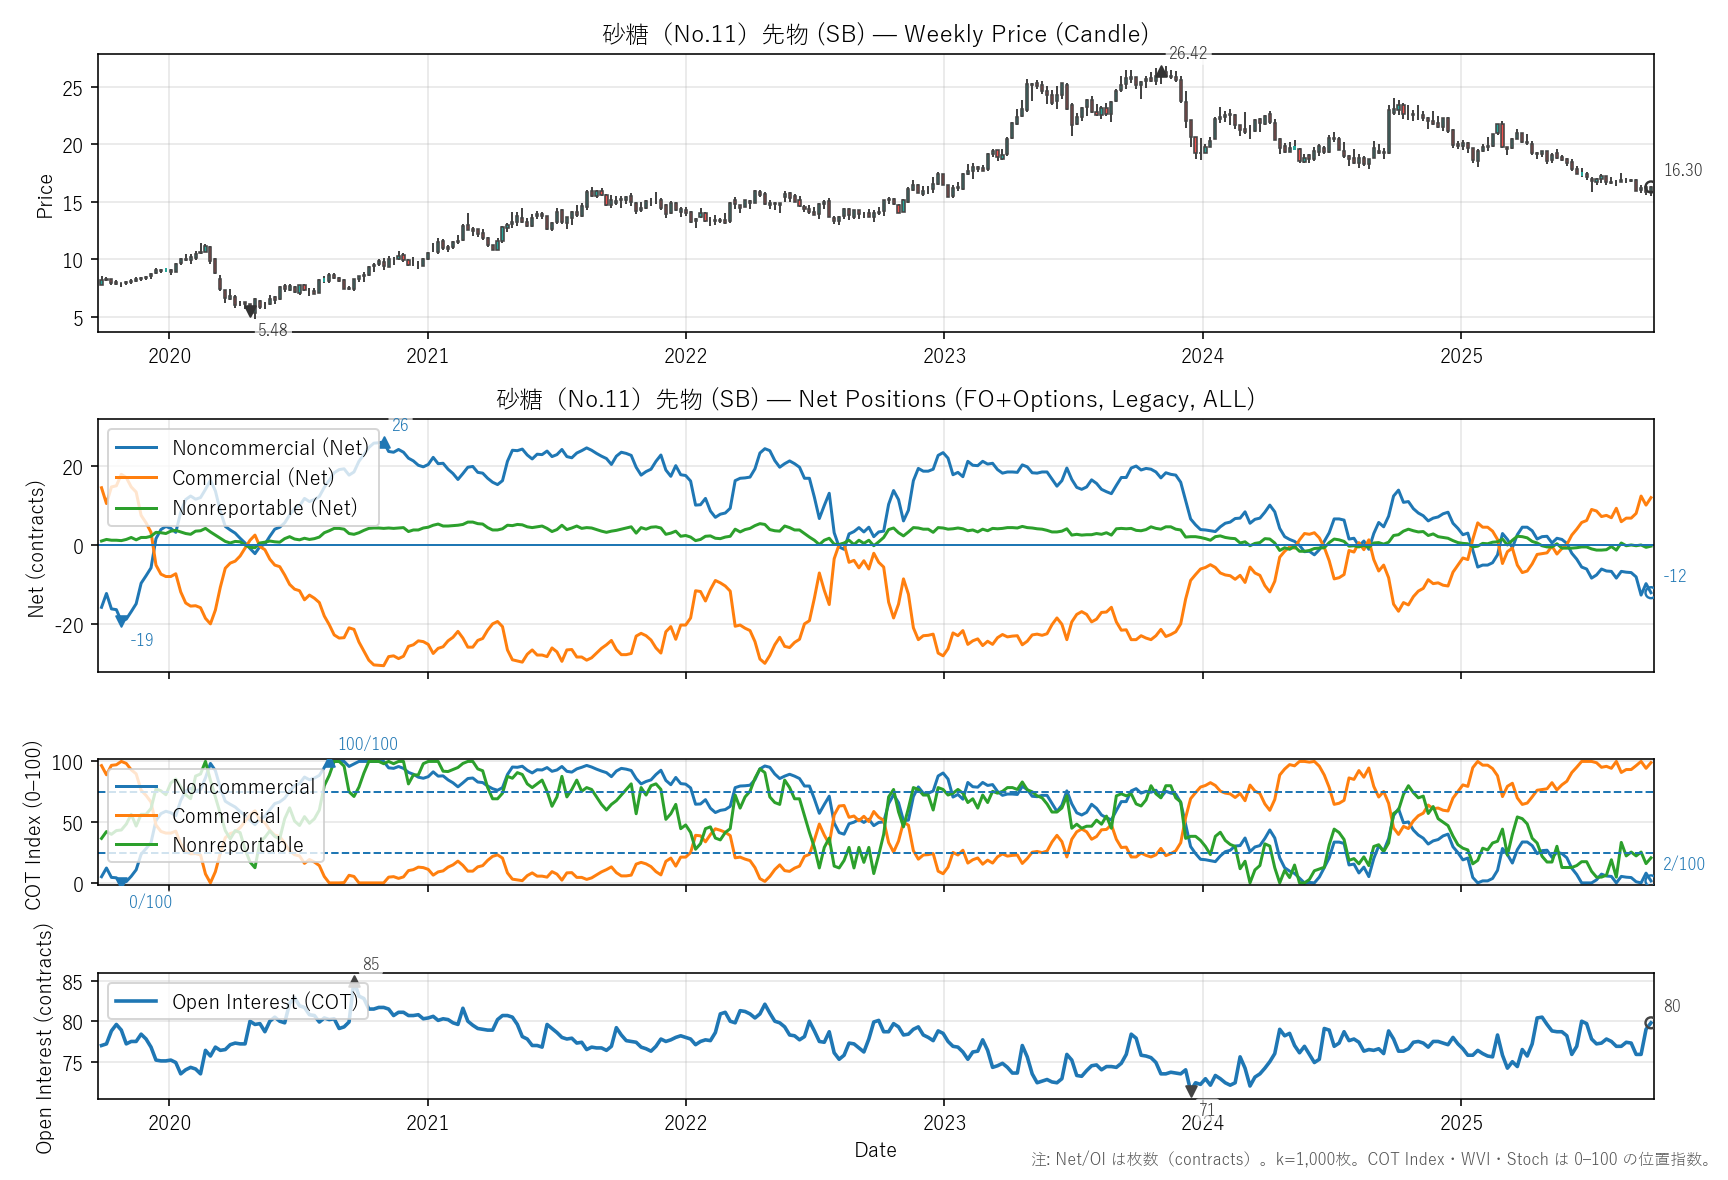Image resolution: width=1728 pixels, height=1180 pixels.
Task: Click the 26.42 price high triangle marker
Action: (x=1161, y=71)
